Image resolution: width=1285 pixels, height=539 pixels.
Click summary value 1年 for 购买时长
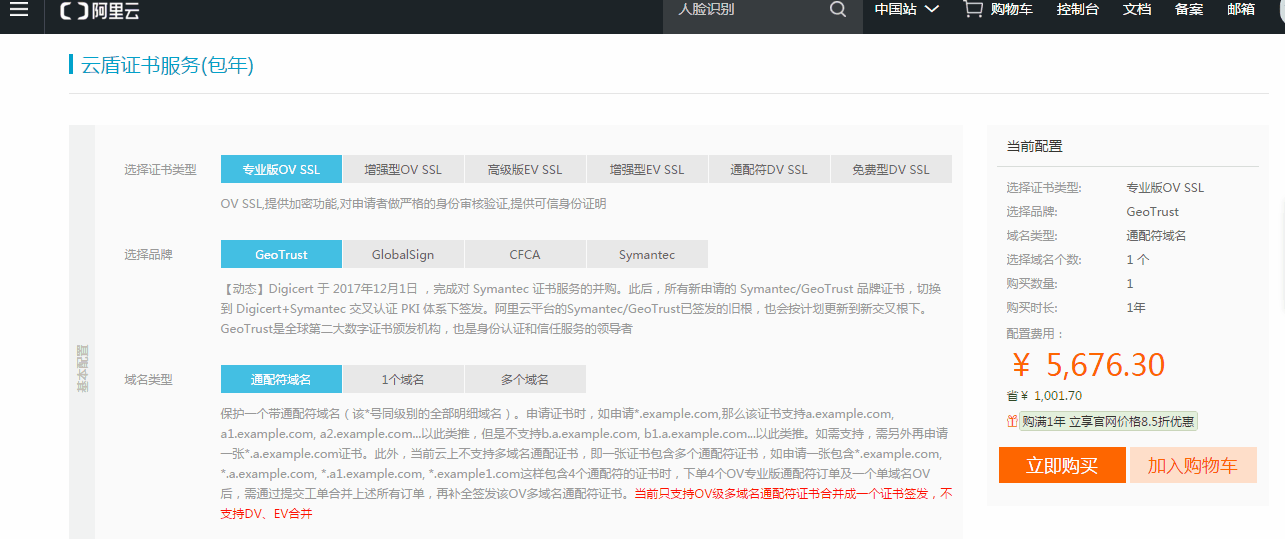(1136, 307)
